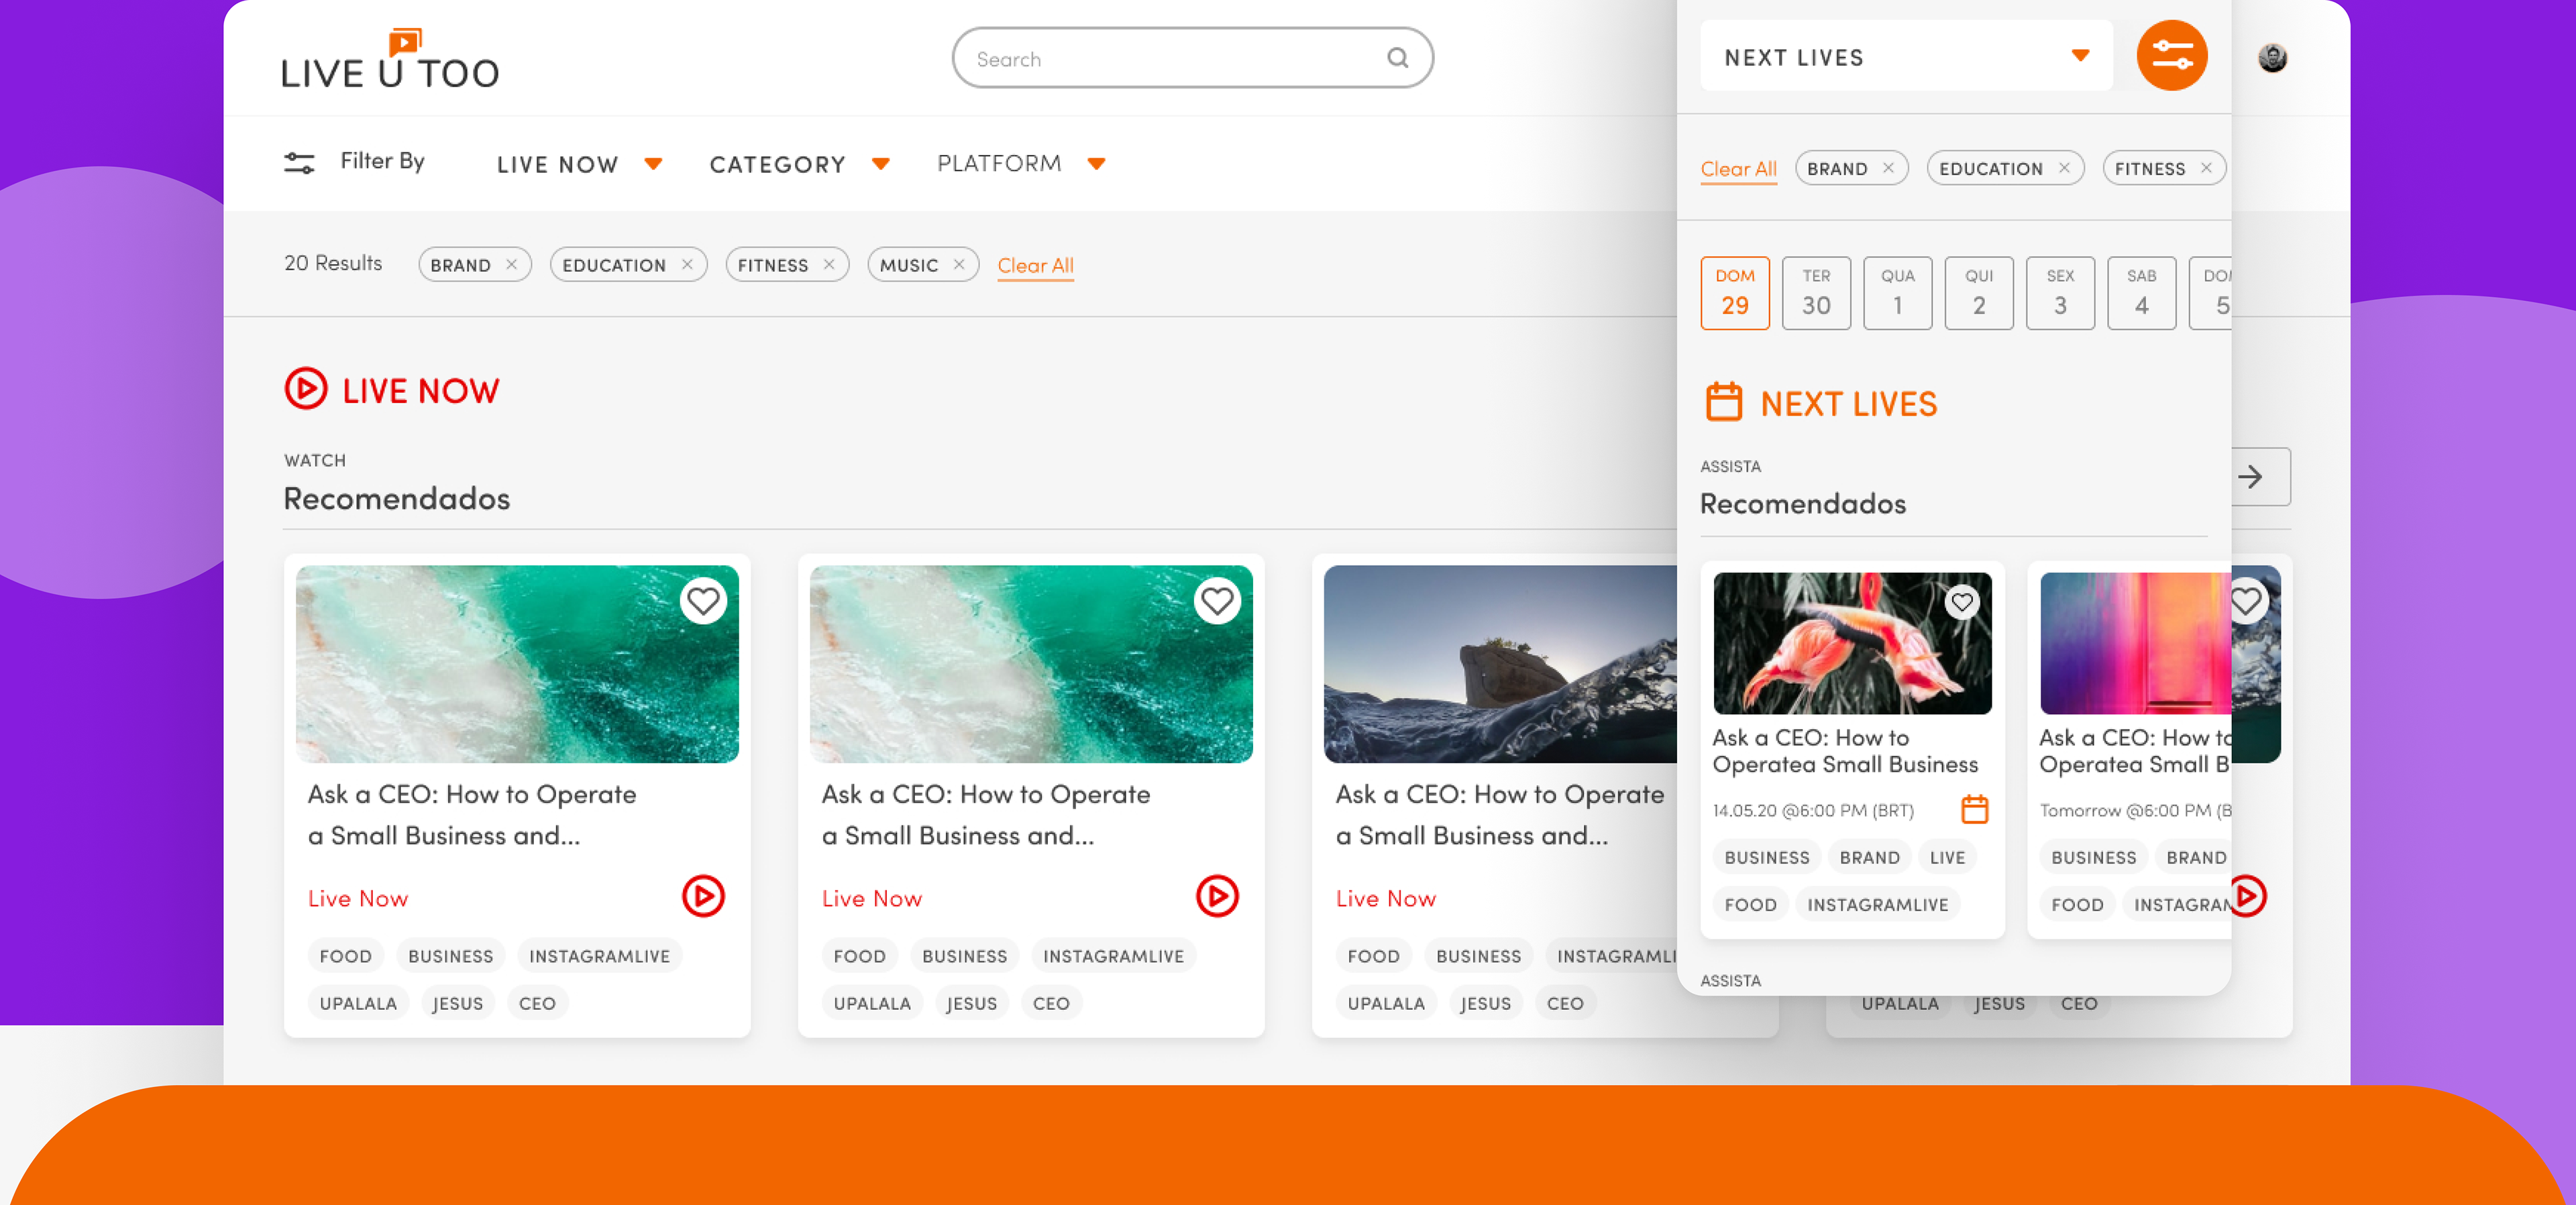This screenshot has height=1205, width=2576.
Task: Play the first Live Now card
Action: (703, 896)
